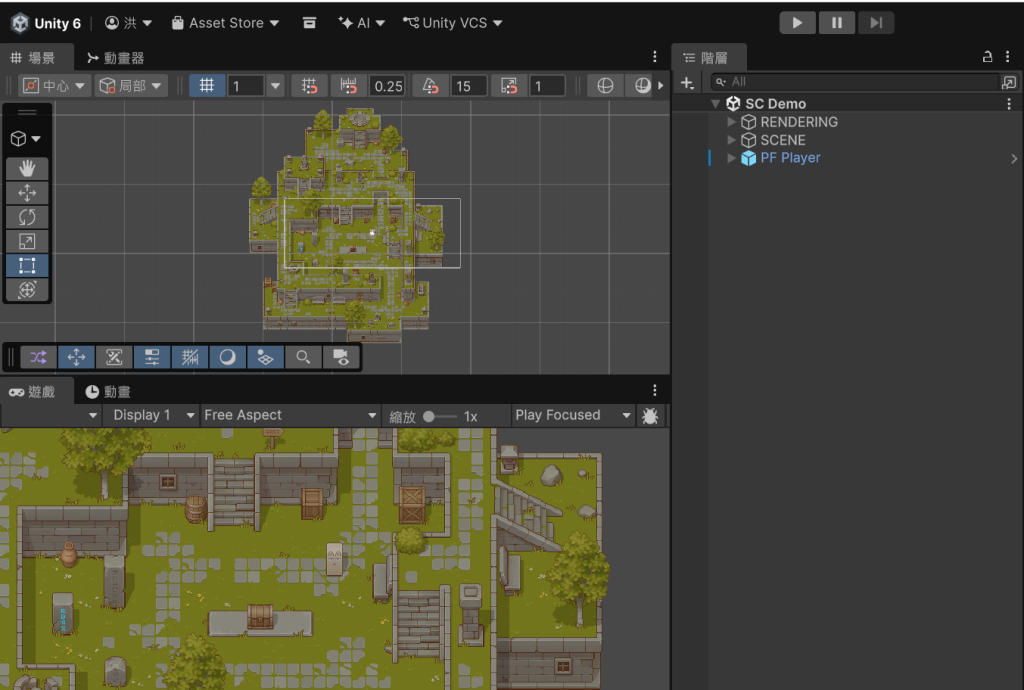Open the cube tool-context dropdown
1024x690 pixels.
pos(26,138)
